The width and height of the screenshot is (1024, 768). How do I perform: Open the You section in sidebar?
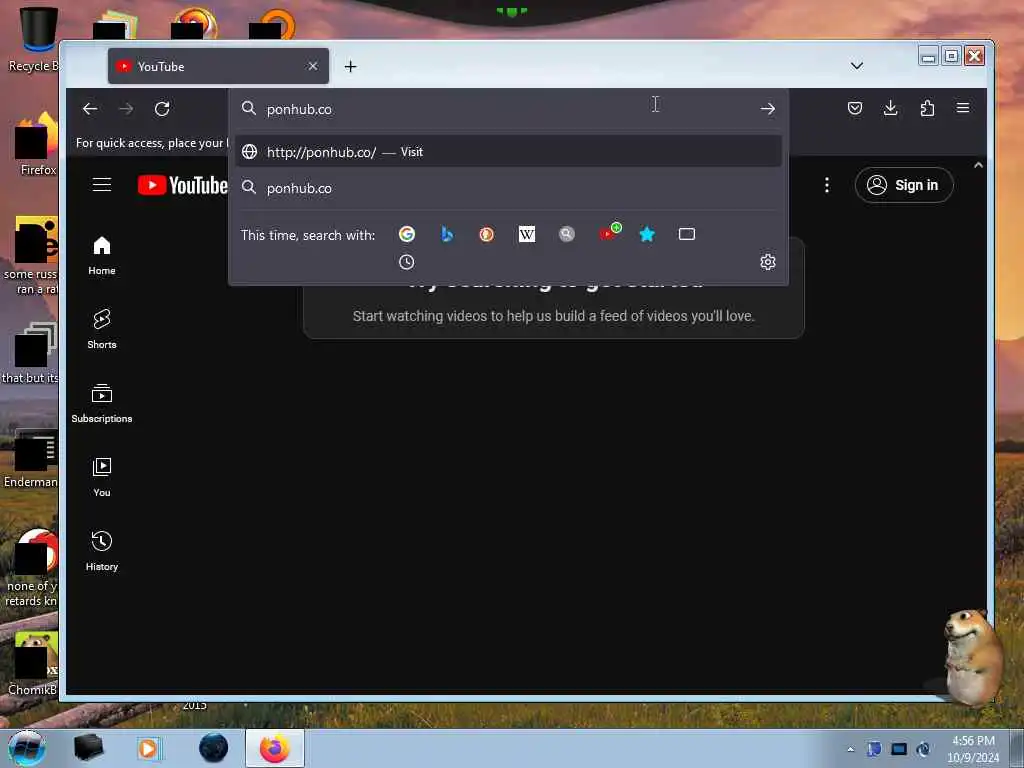point(102,477)
